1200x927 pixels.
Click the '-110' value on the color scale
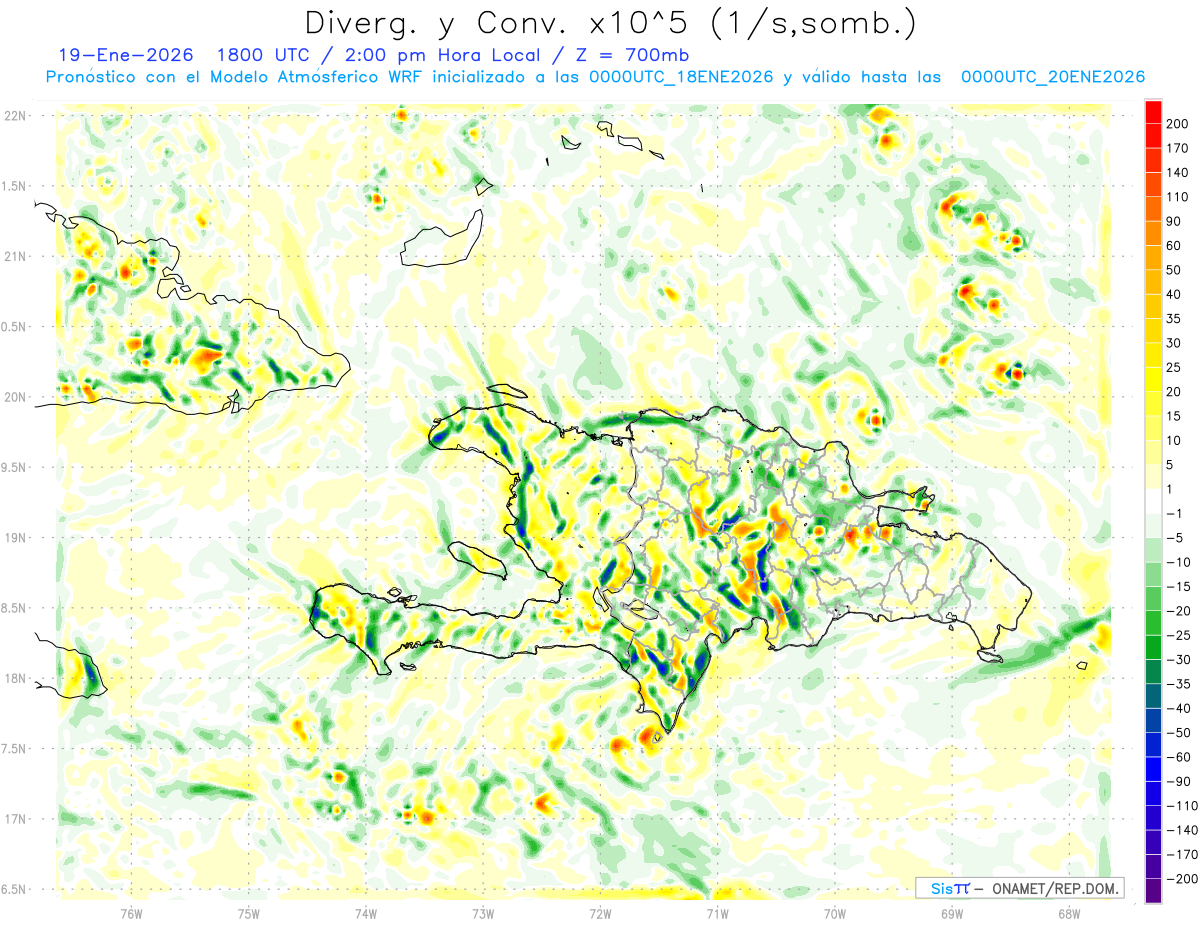point(1180,807)
